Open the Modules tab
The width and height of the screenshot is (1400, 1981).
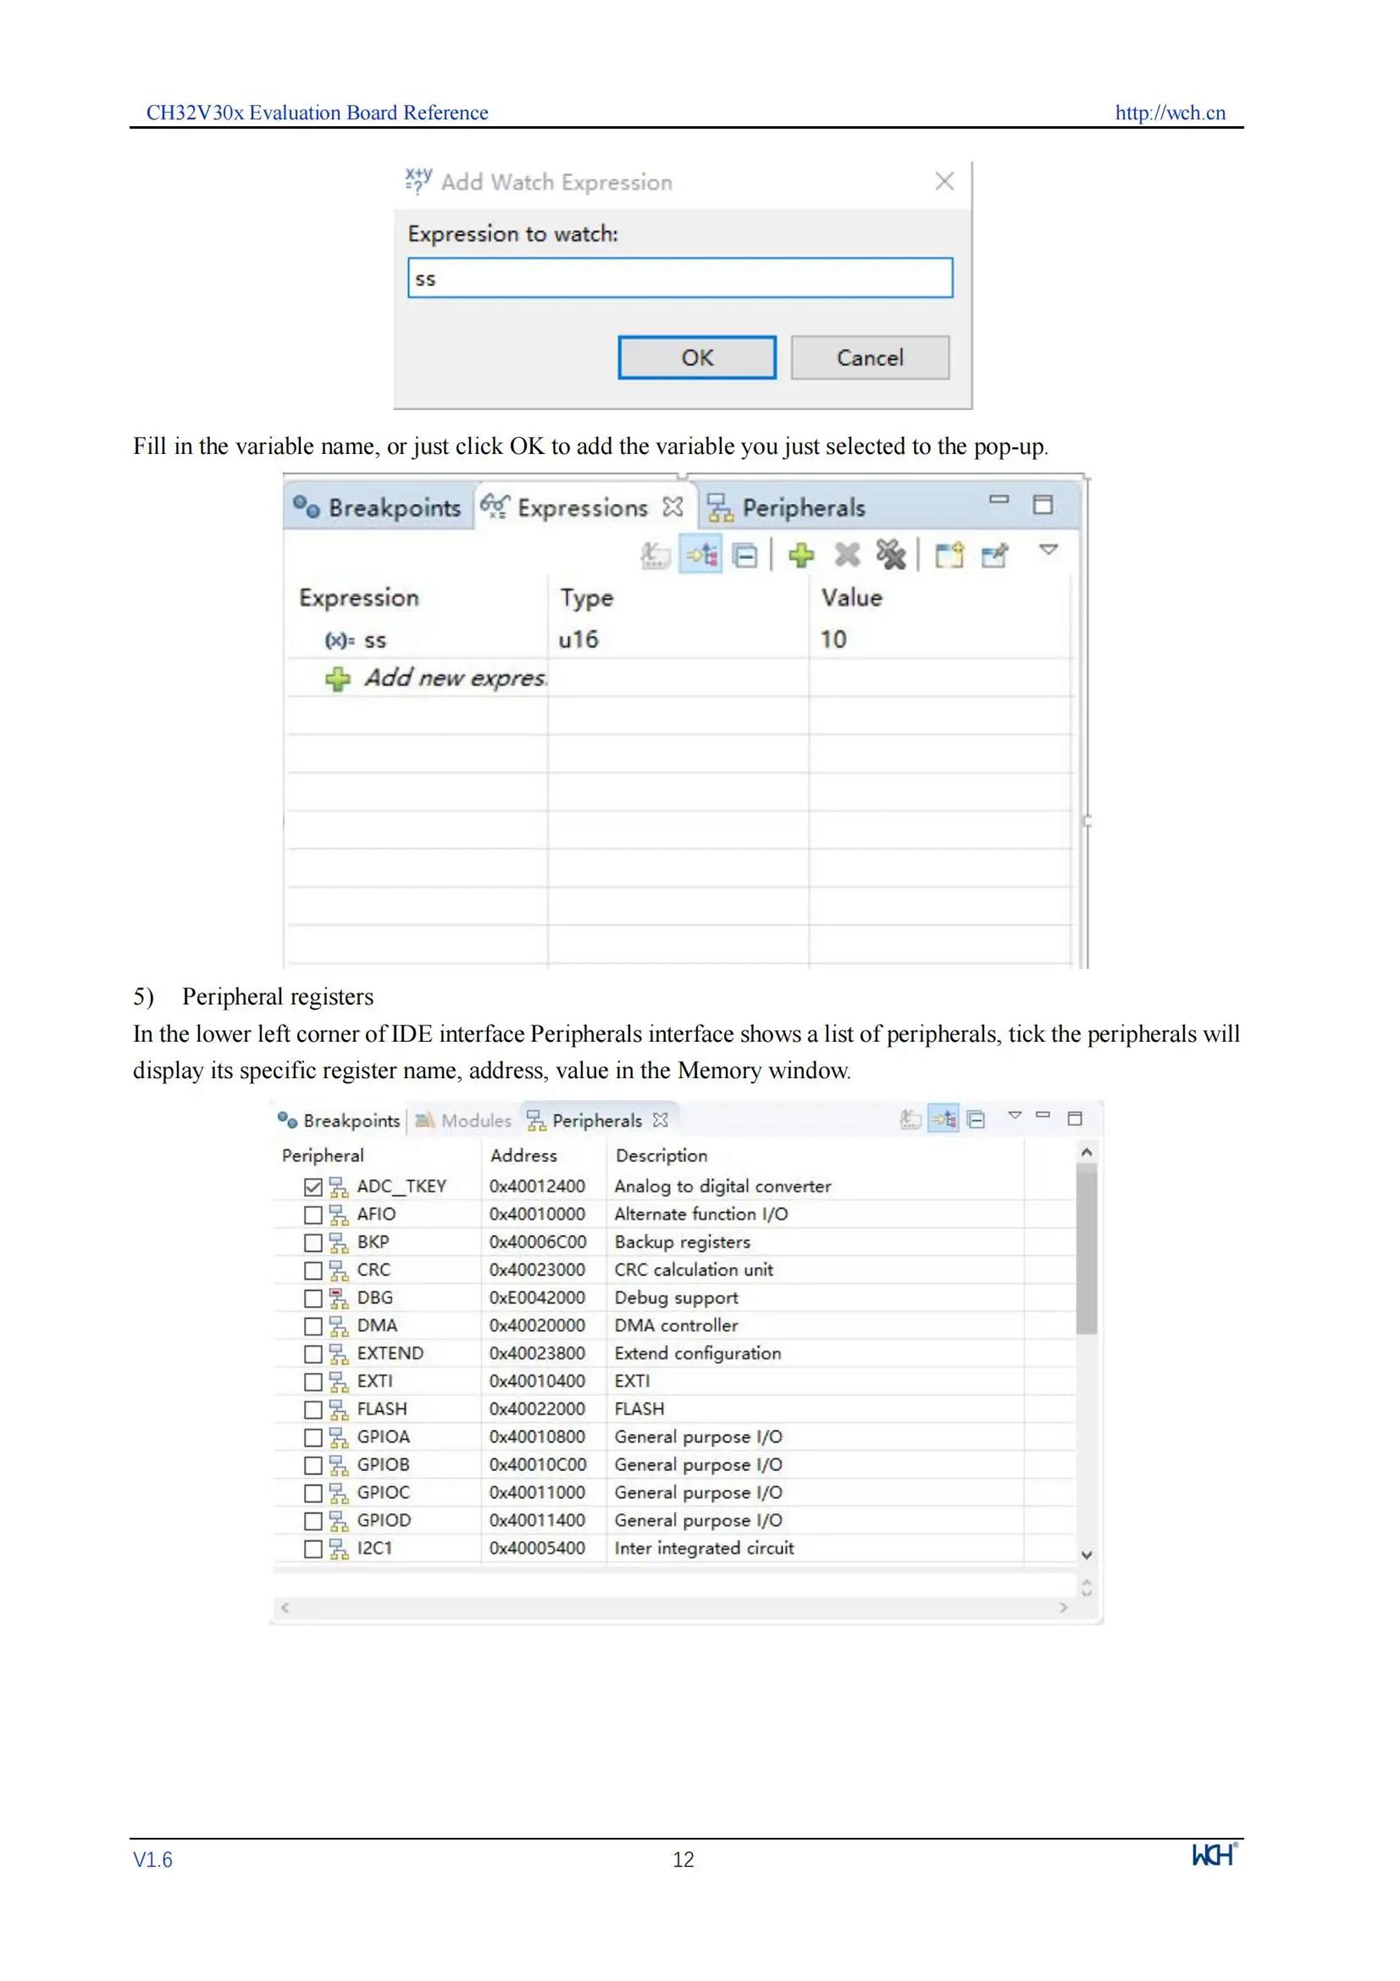pyautogui.click(x=463, y=1121)
